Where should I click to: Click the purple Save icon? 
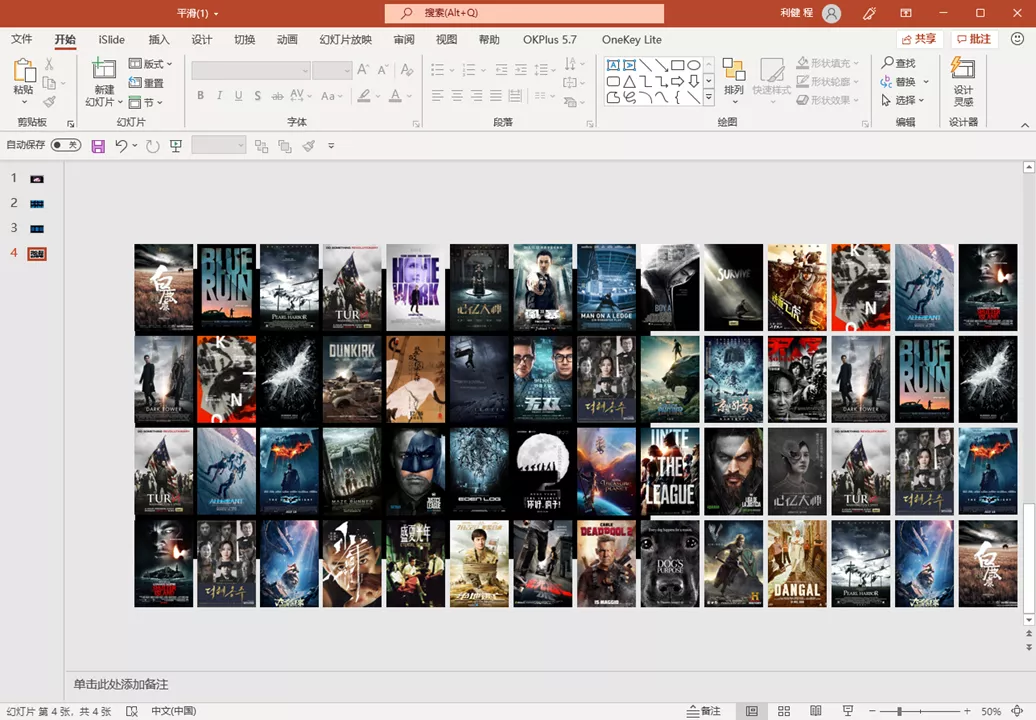[x=98, y=146]
